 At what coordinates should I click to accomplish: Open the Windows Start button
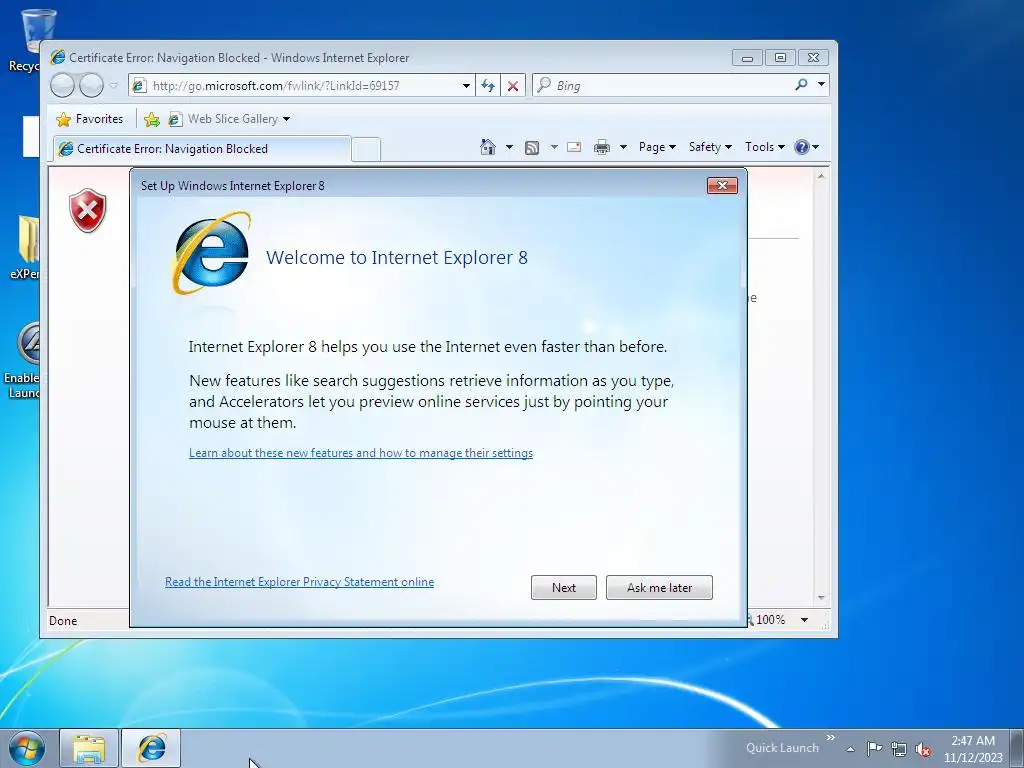point(27,748)
